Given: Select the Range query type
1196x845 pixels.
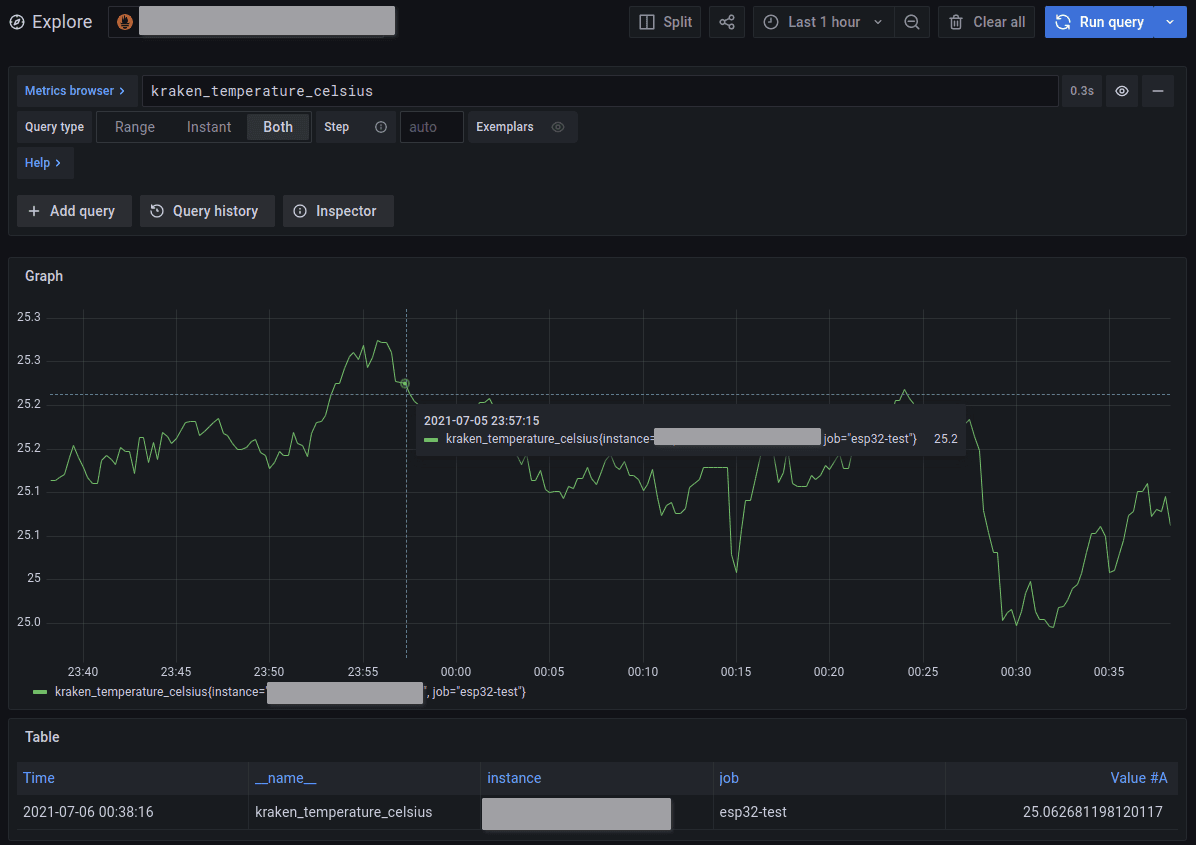Looking at the screenshot, I should coord(135,127).
